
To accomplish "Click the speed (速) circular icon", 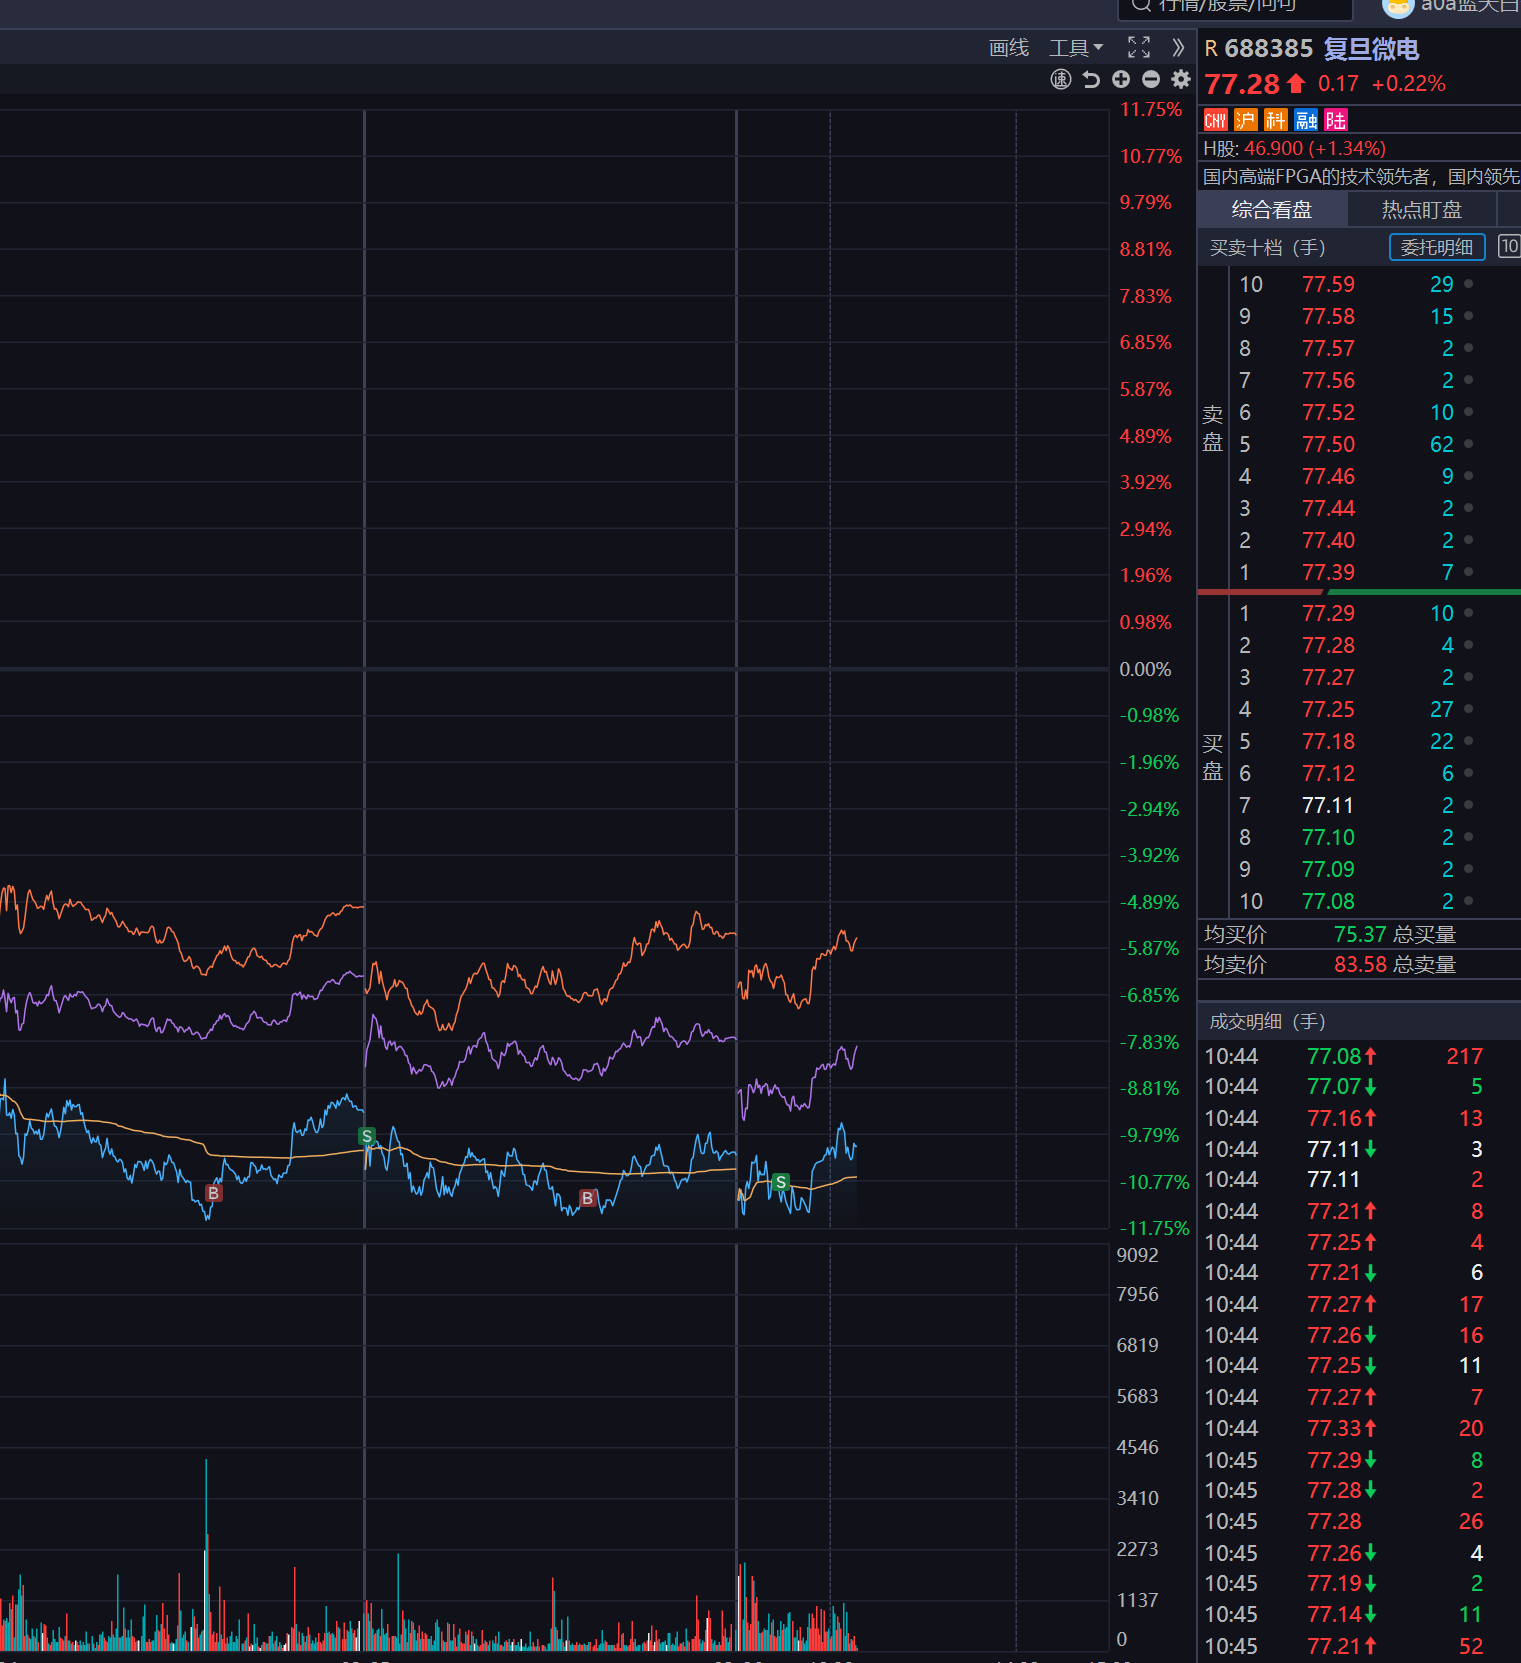I will (x=1061, y=80).
